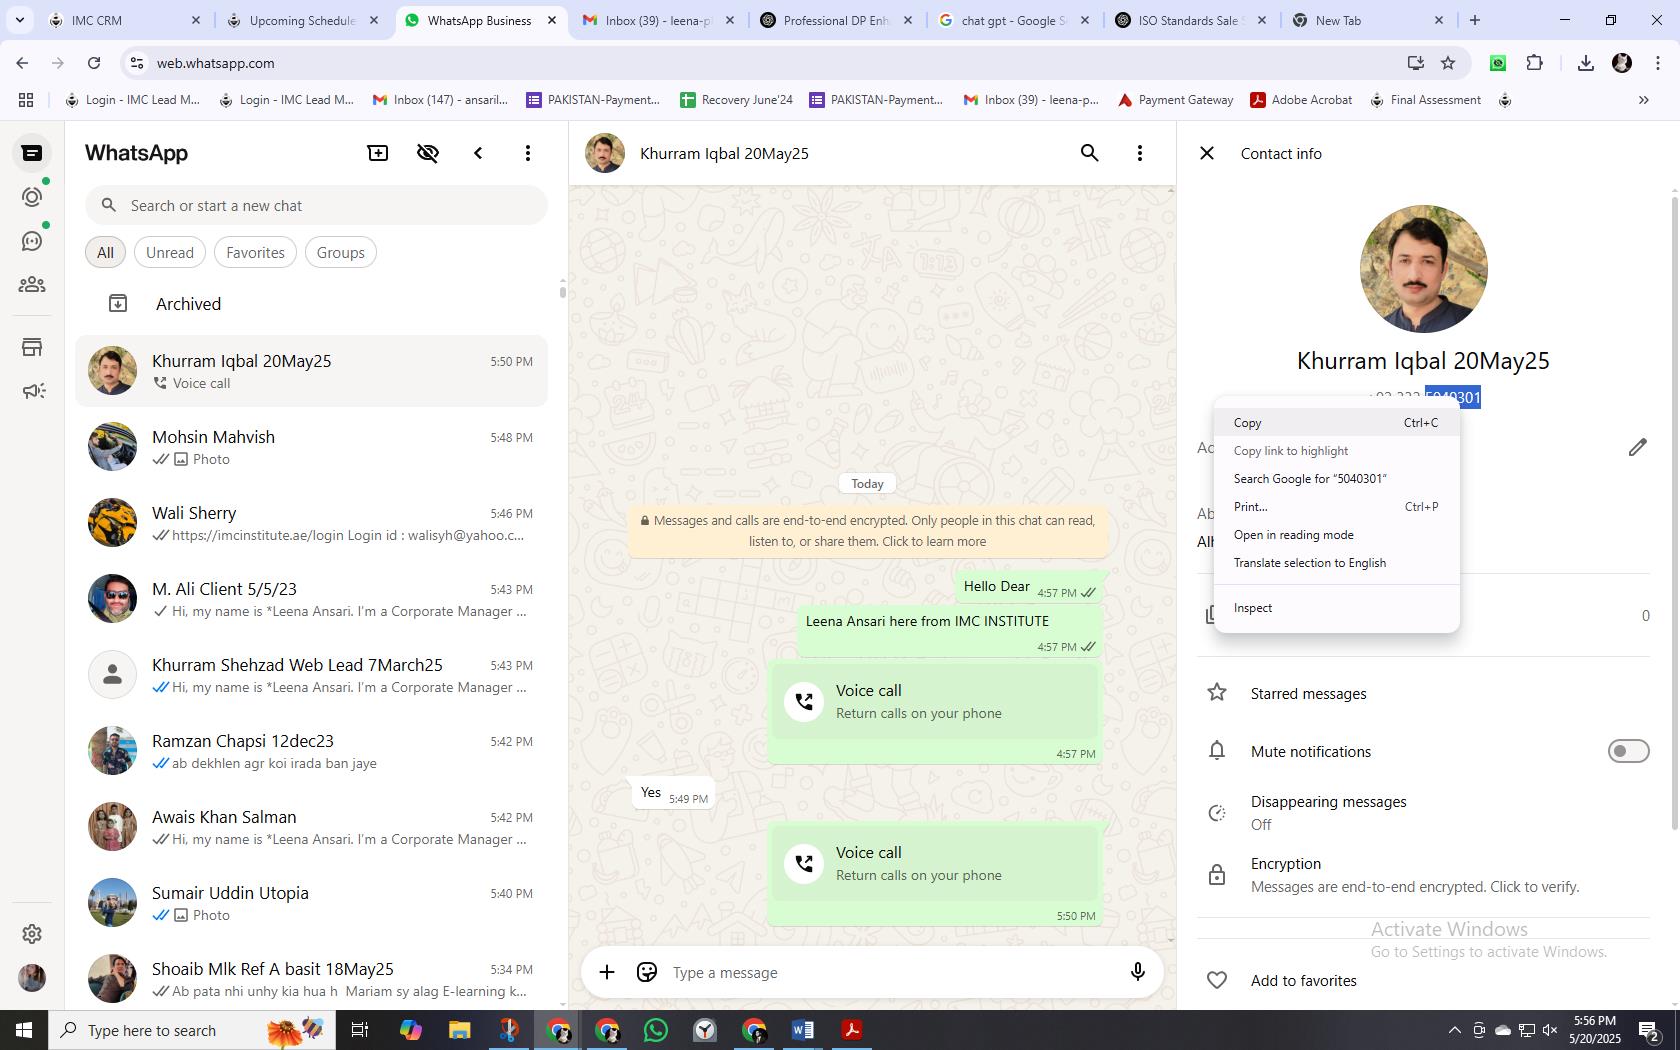Reload the WhatsApp Web page
Screen dimensions: 1680x1050
pyautogui.click(x=94, y=63)
